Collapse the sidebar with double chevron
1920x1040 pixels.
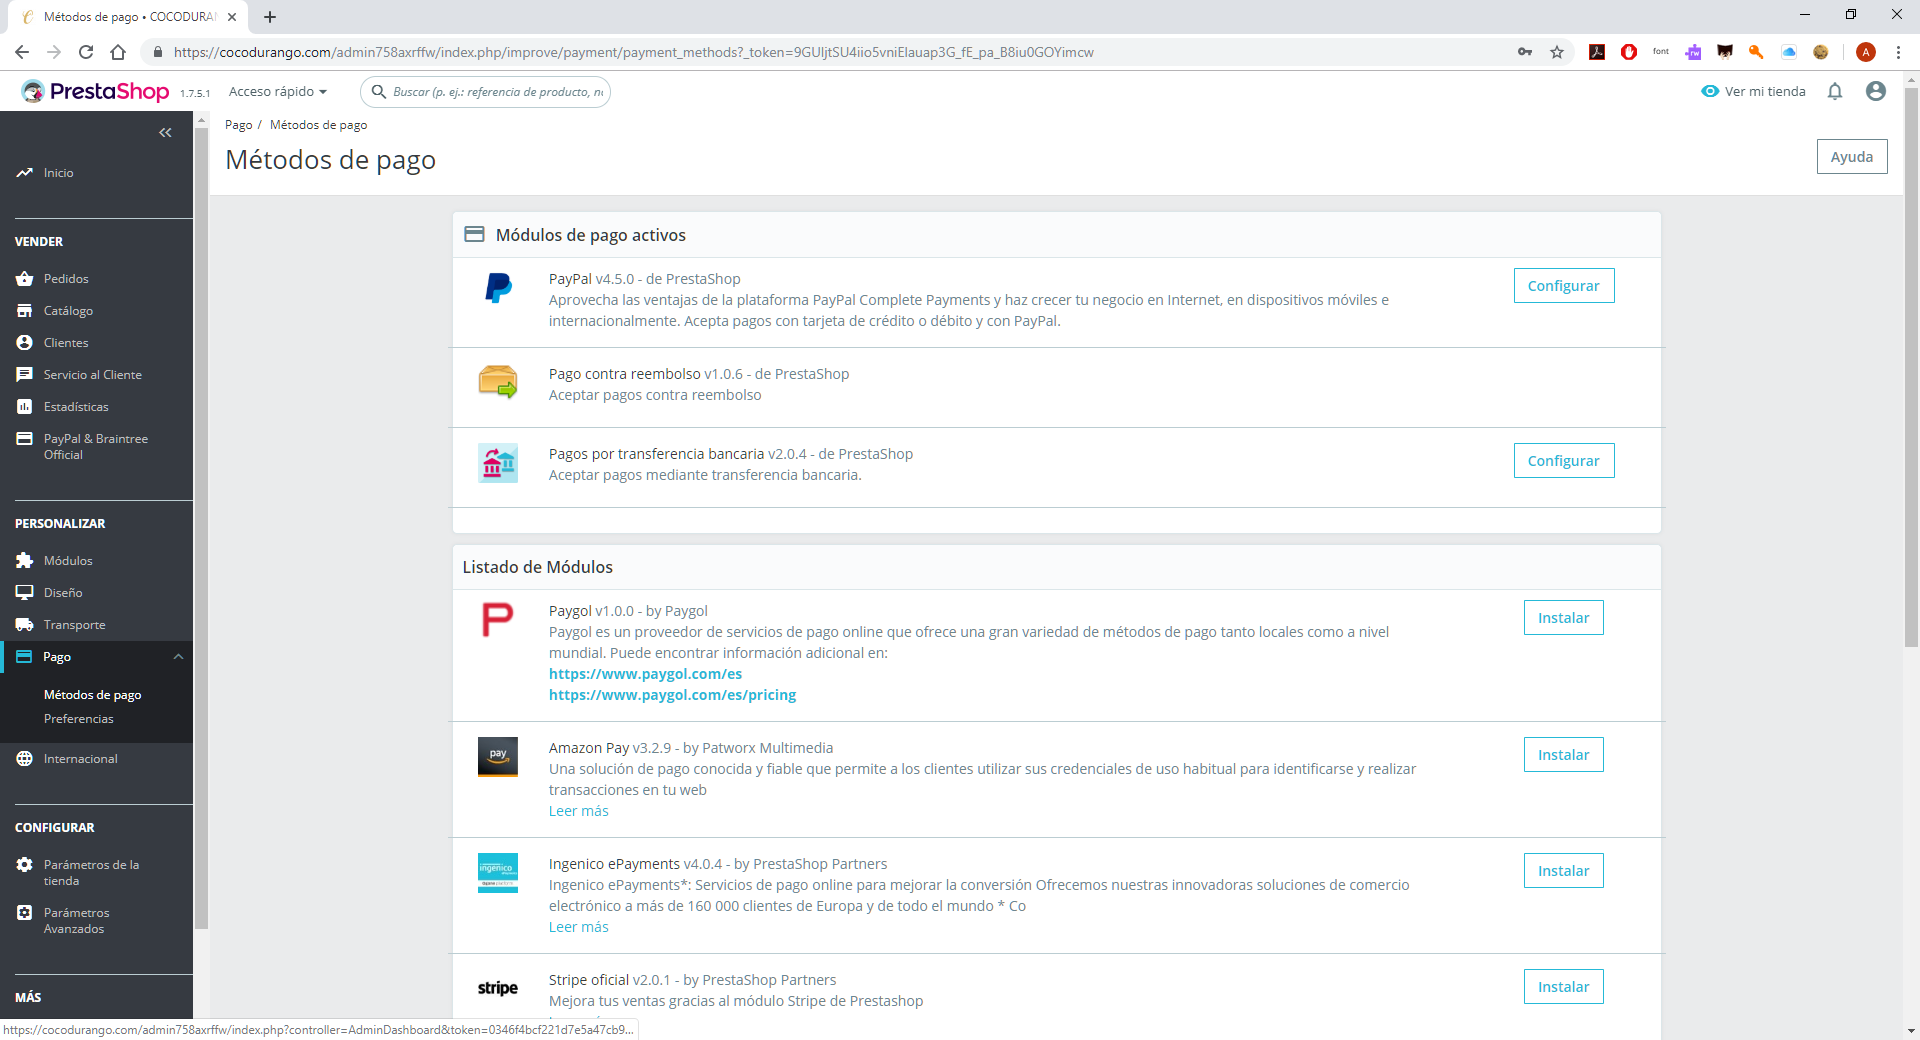click(165, 133)
